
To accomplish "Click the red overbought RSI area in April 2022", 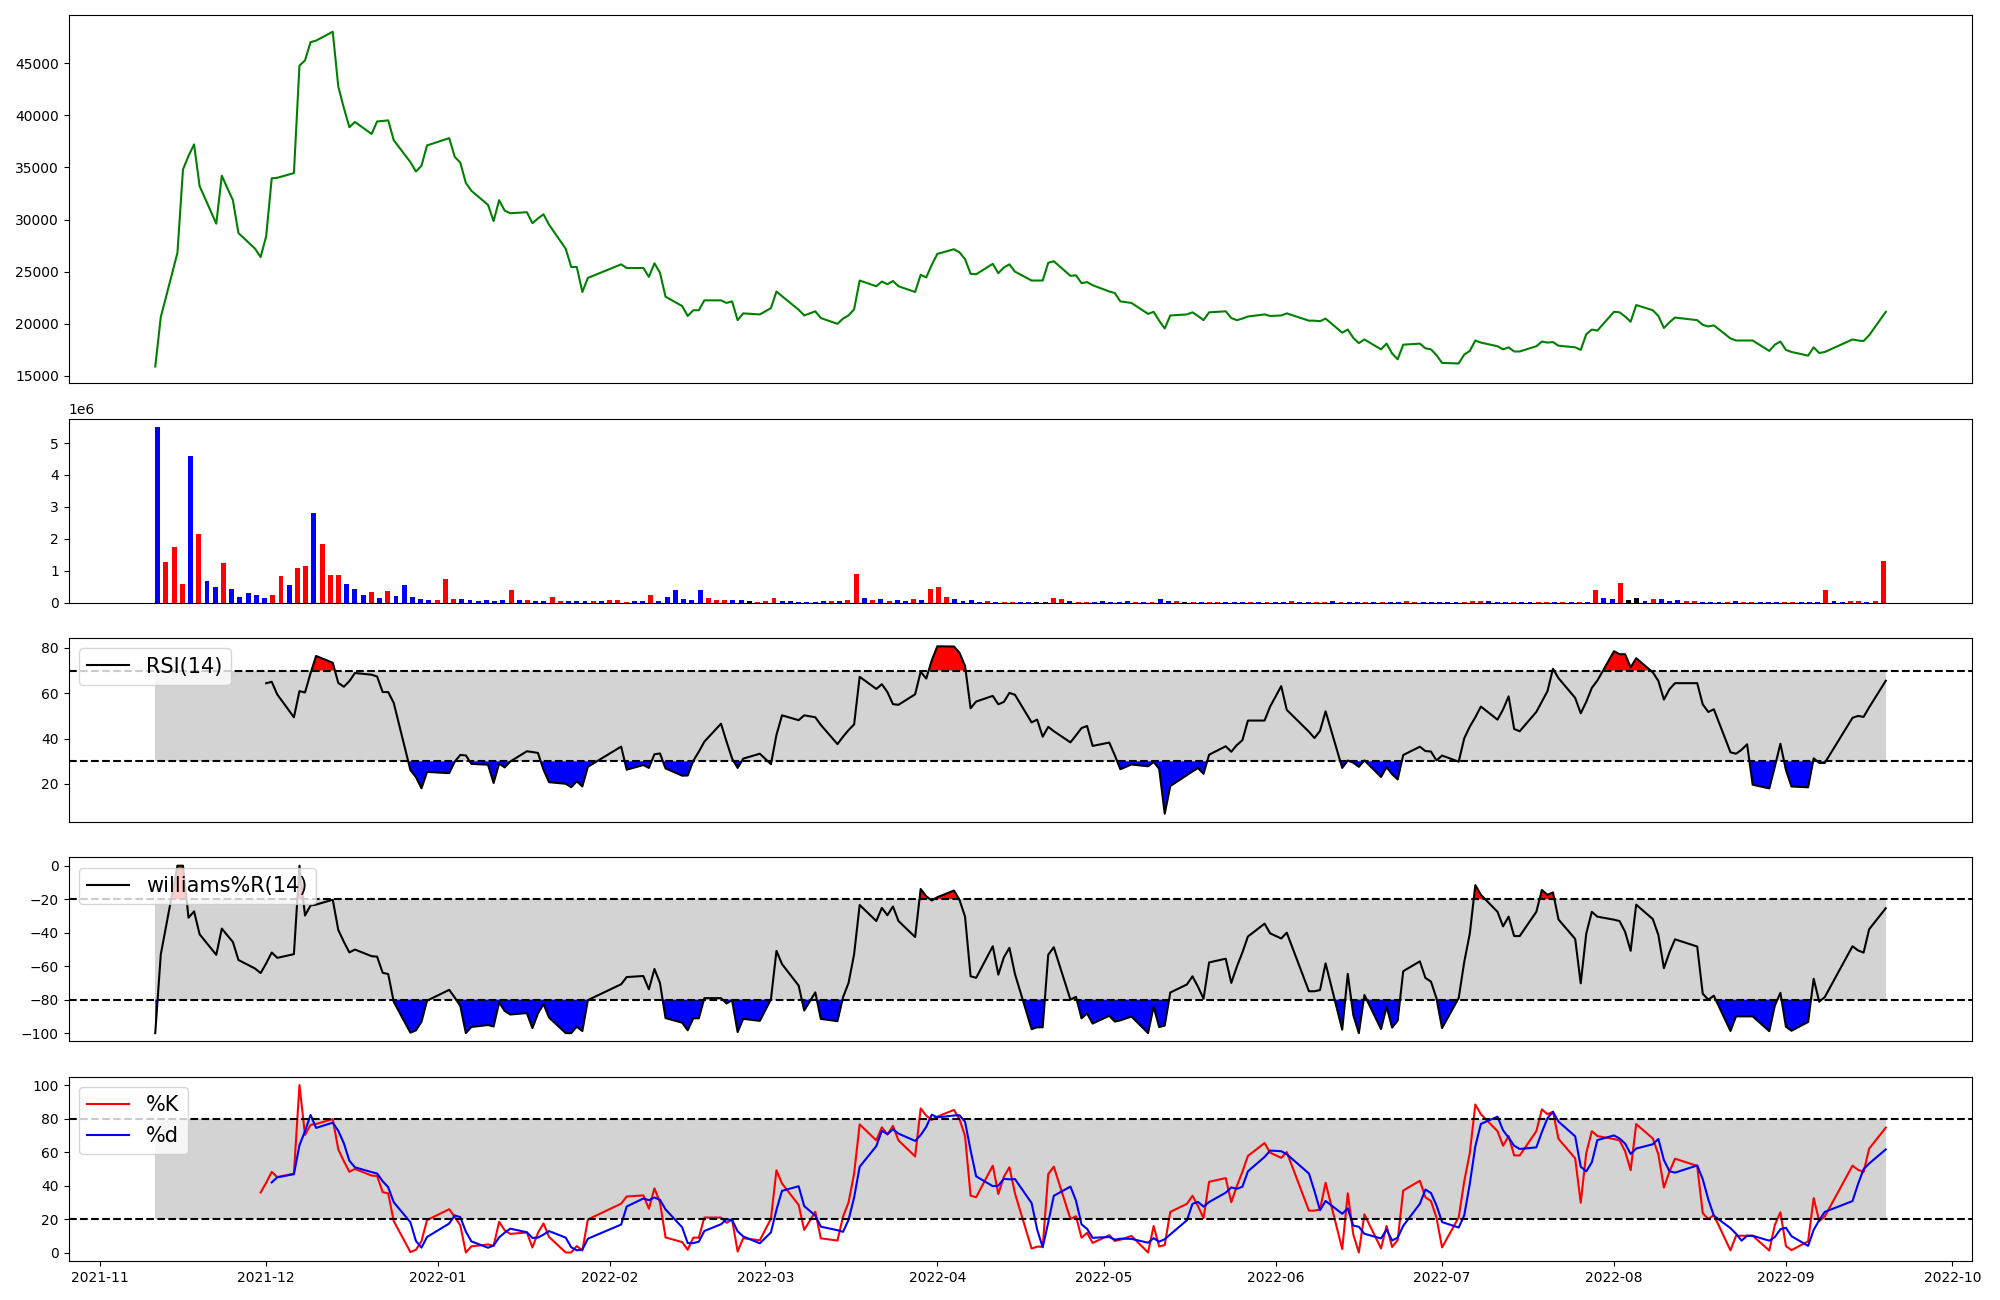I will click(946, 659).
